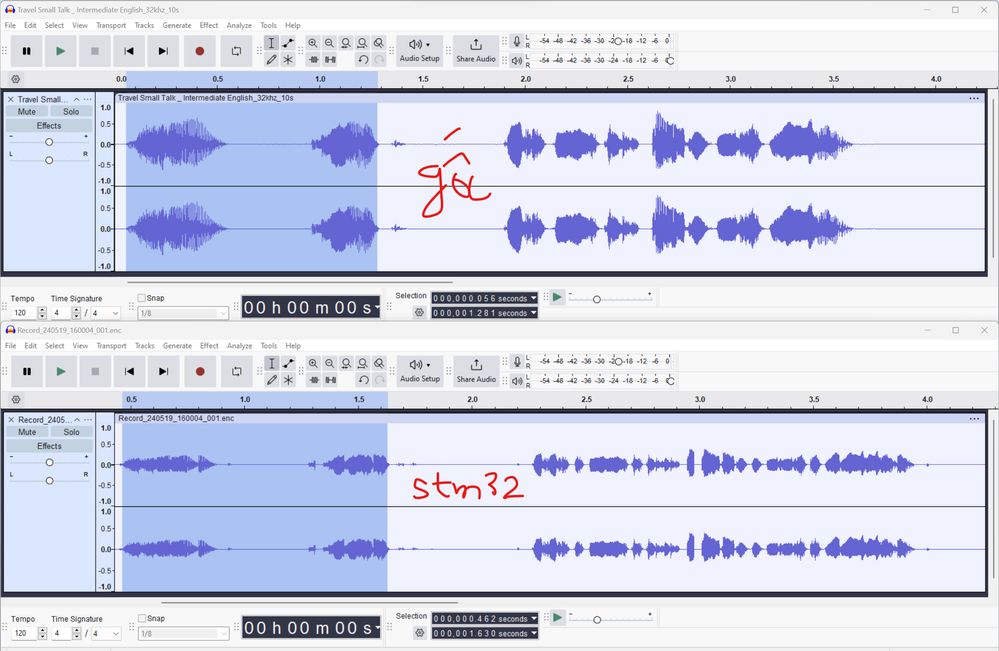Open the Transport menu in the Travel window
Viewport: 999px width, 651px height.
point(111,25)
